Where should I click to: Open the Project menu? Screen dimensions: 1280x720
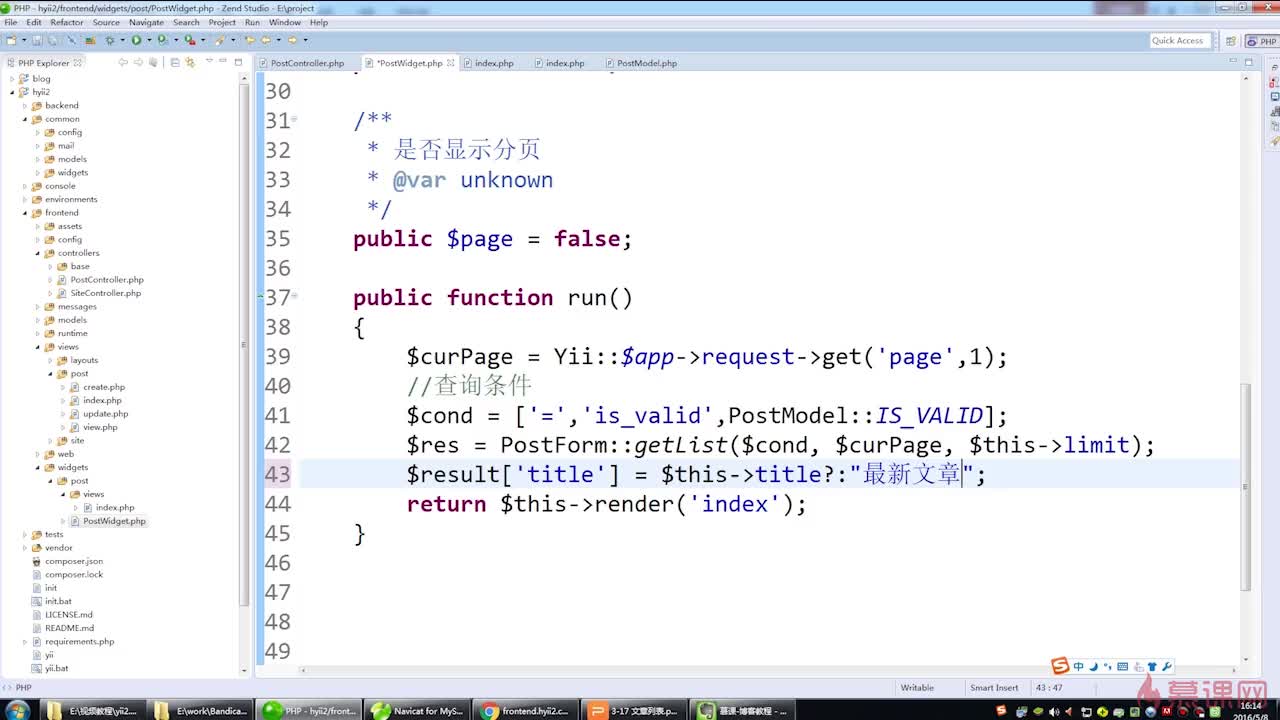click(x=222, y=22)
